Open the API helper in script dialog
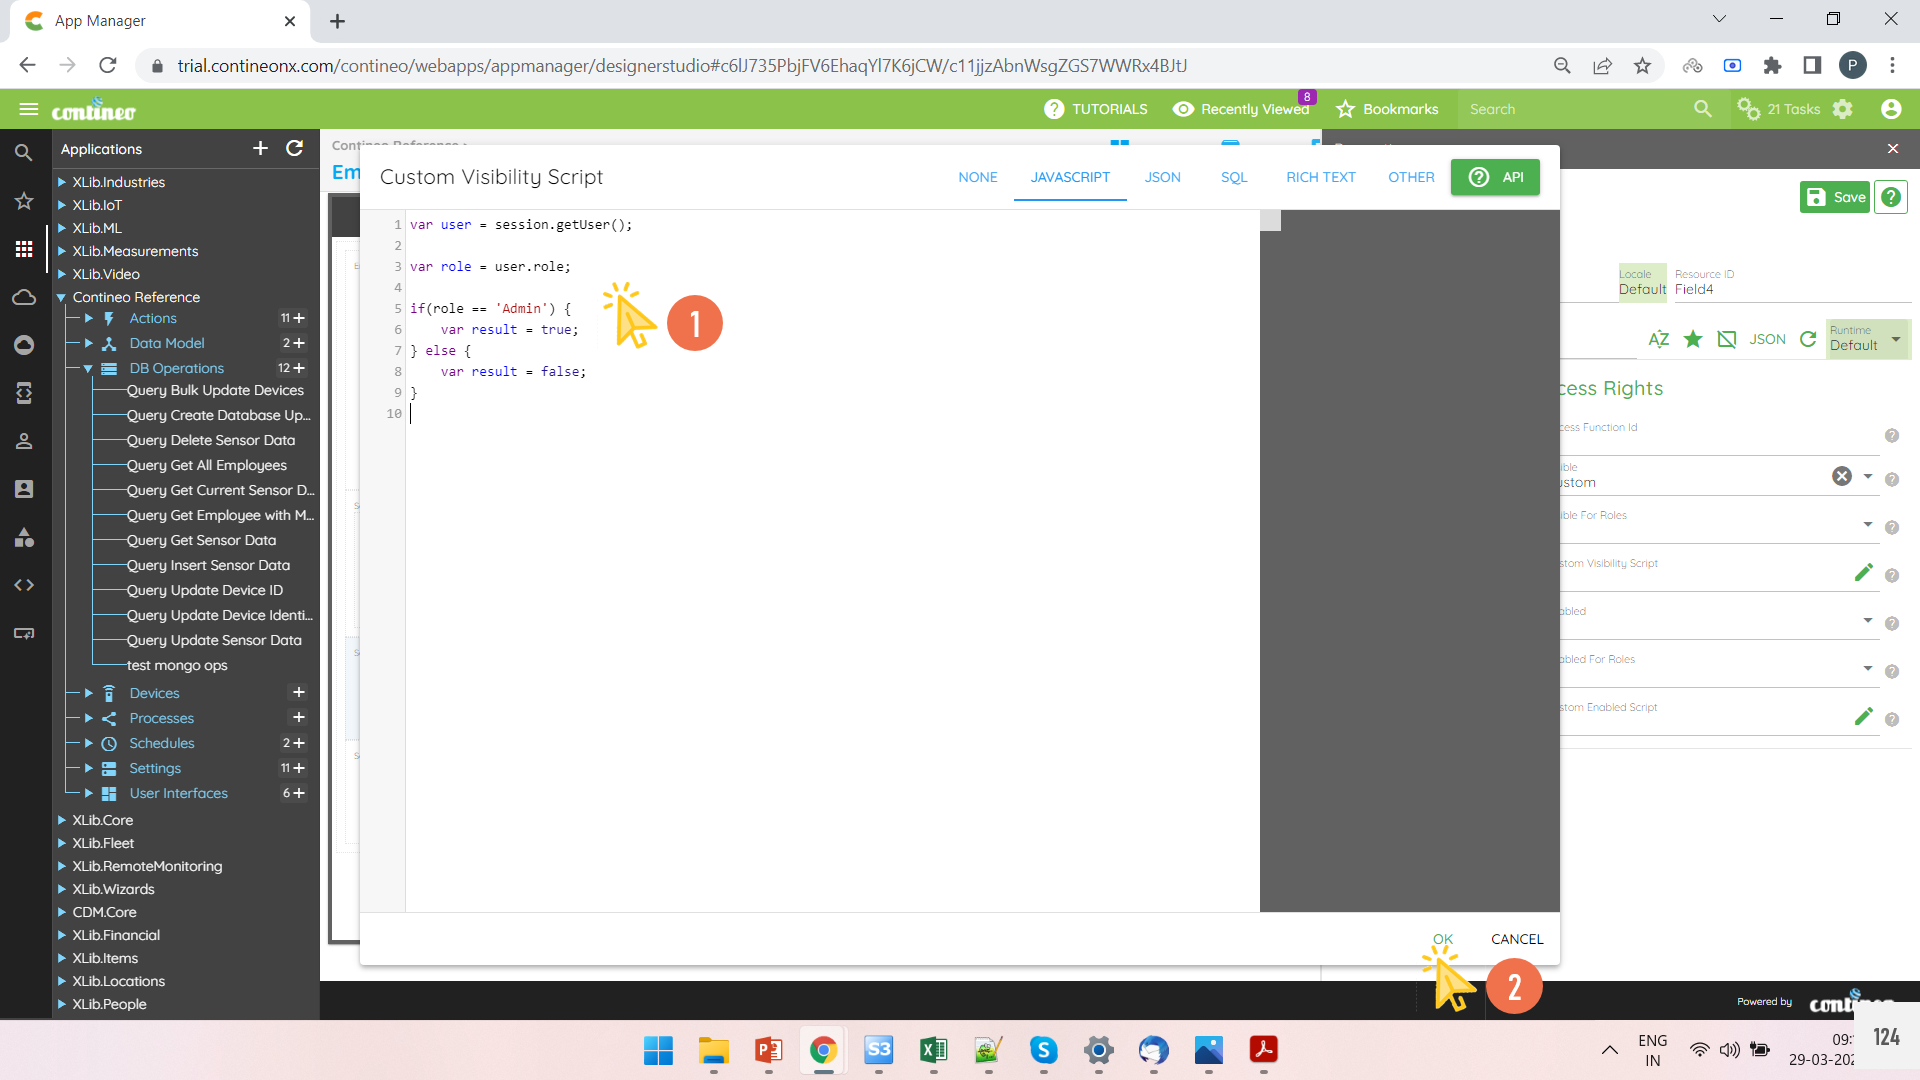1920x1080 pixels. (1495, 177)
